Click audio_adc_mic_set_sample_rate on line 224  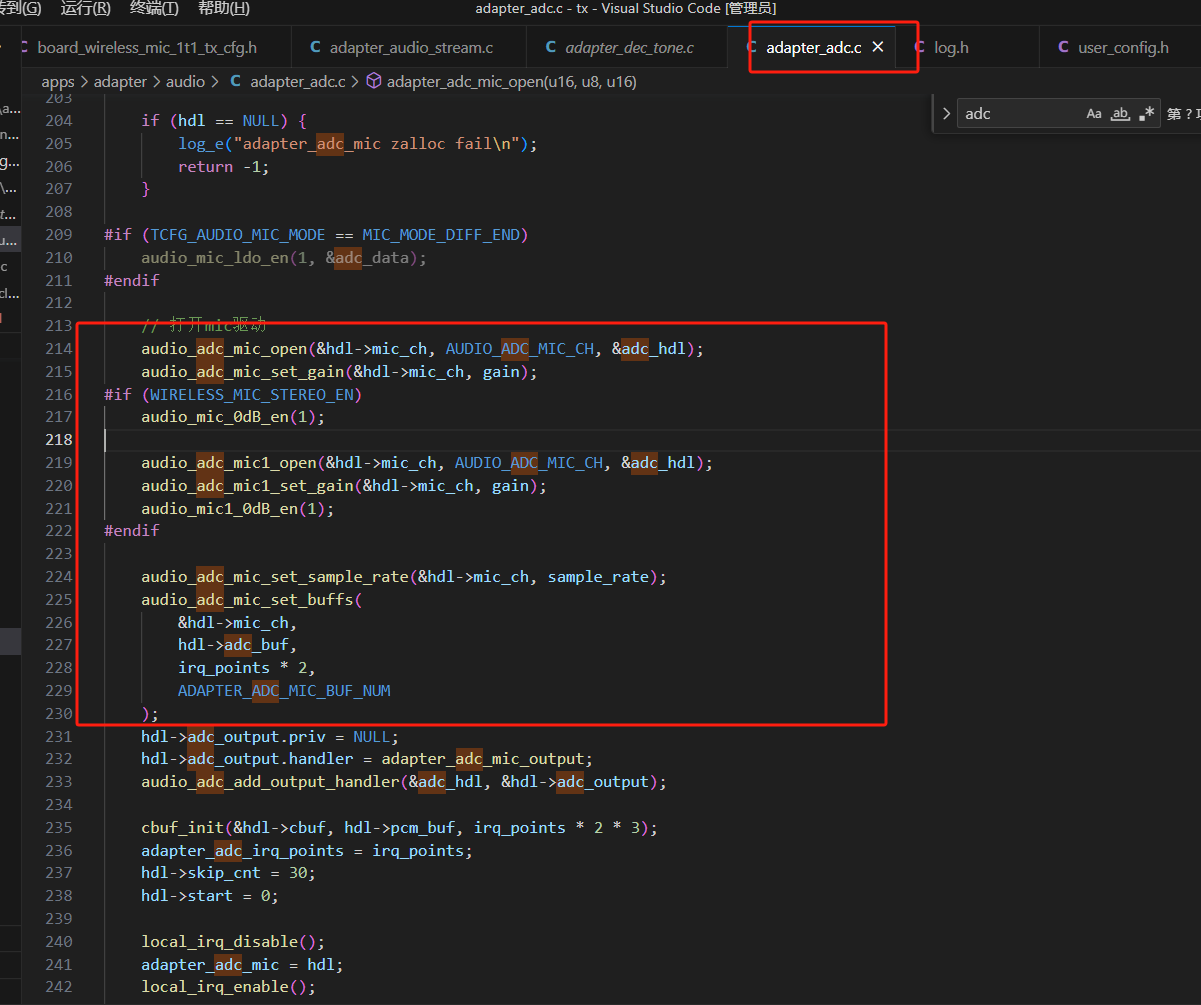275,577
